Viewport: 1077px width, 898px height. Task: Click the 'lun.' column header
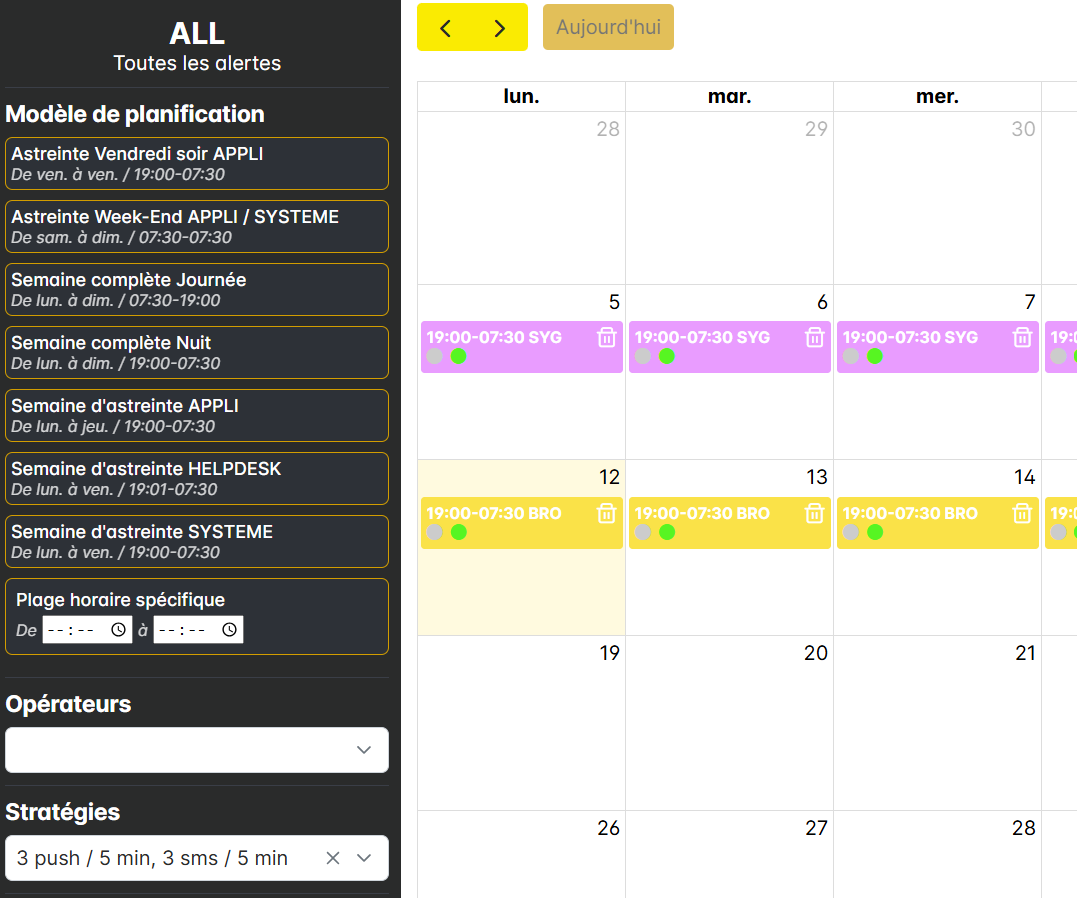coord(521,96)
